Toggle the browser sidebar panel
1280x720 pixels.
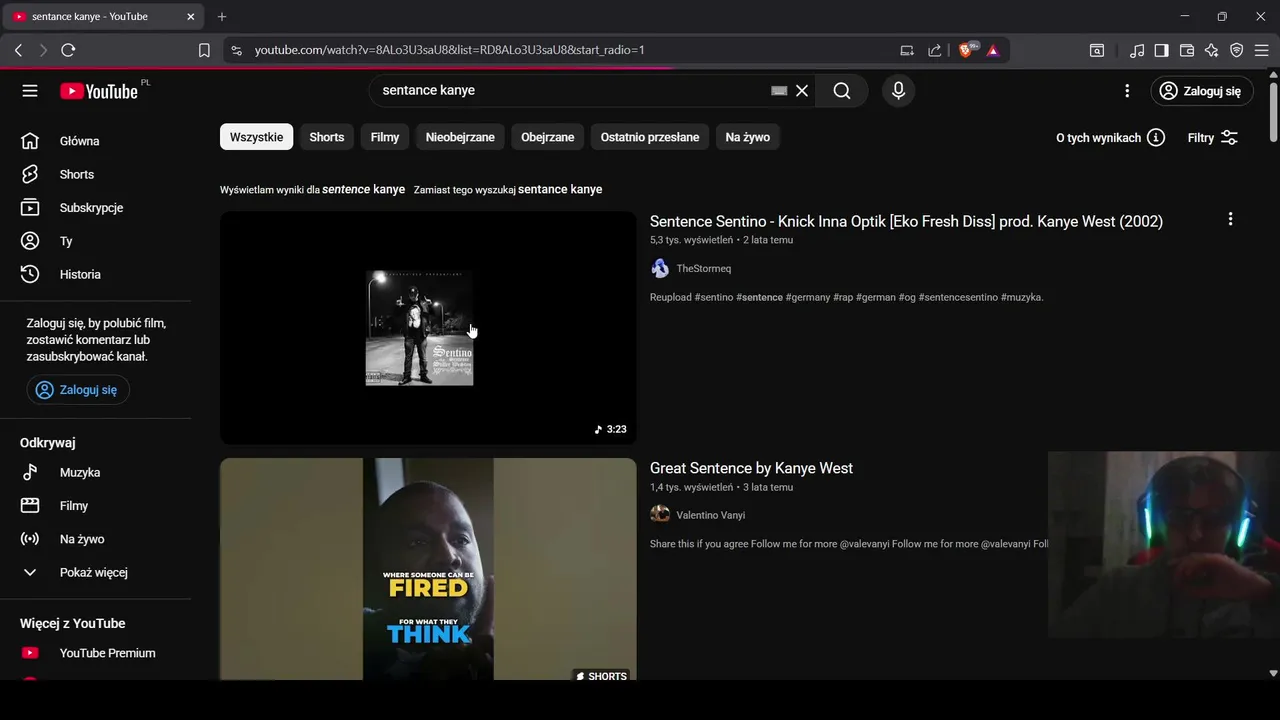[x=1161, y=50]
